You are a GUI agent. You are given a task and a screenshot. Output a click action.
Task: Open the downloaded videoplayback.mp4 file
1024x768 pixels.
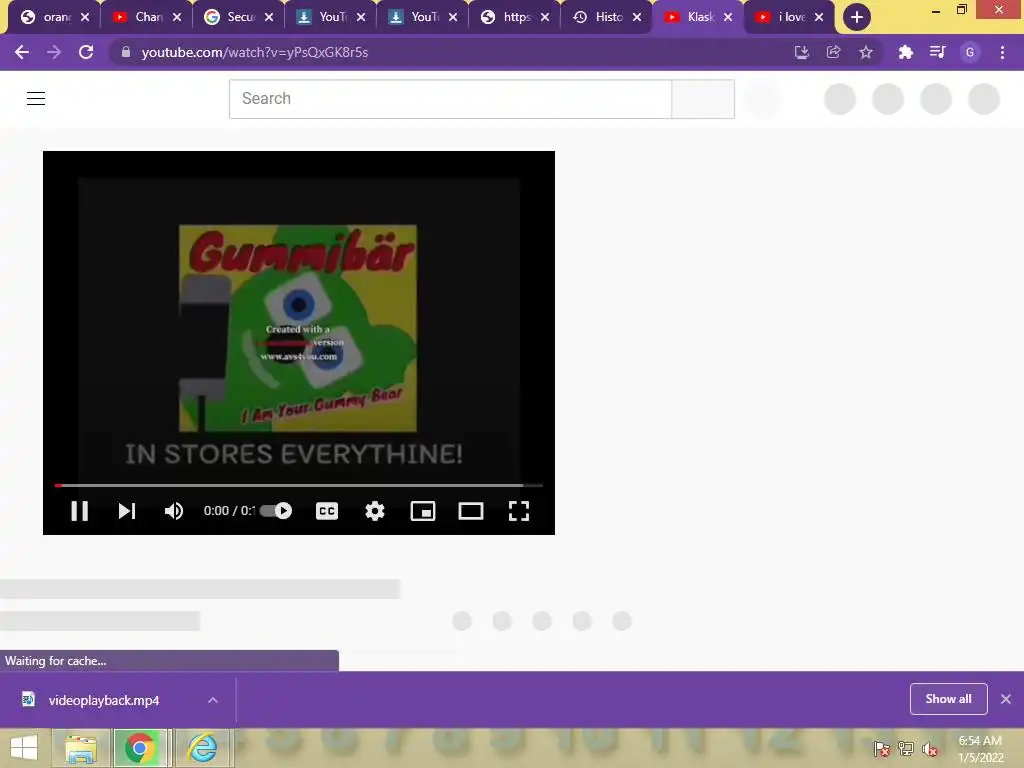[x=103, y=700]
